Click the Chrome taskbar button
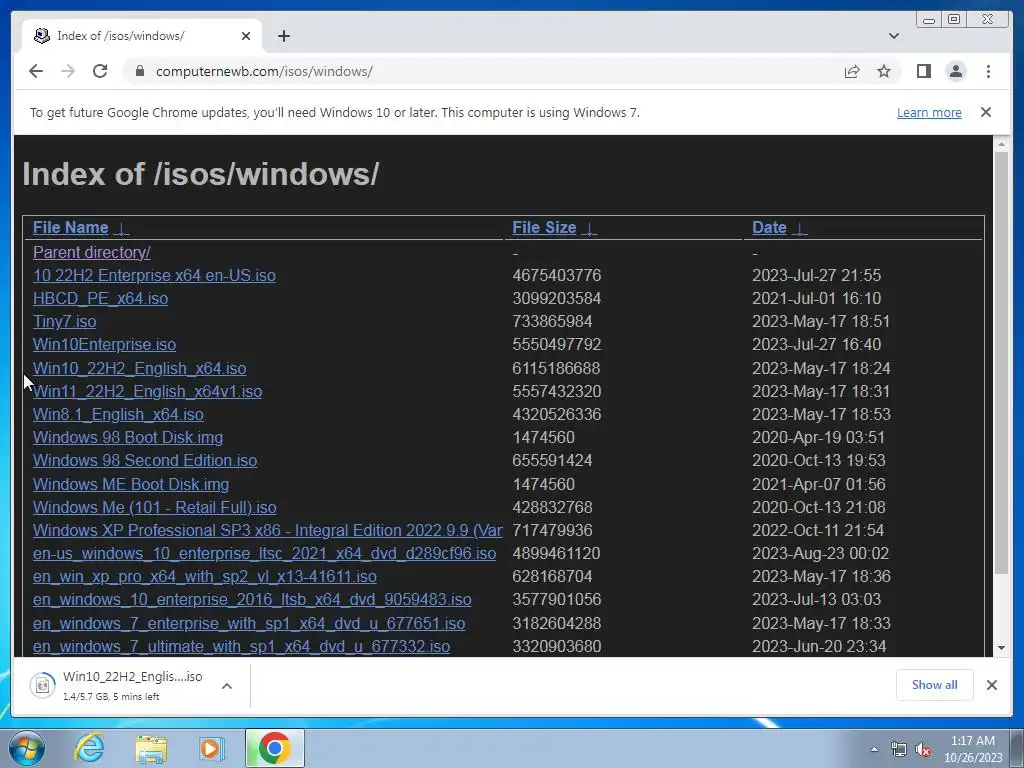Viewport: 1024px width, 768px height. pyautogui.click(x=275, y=748)
